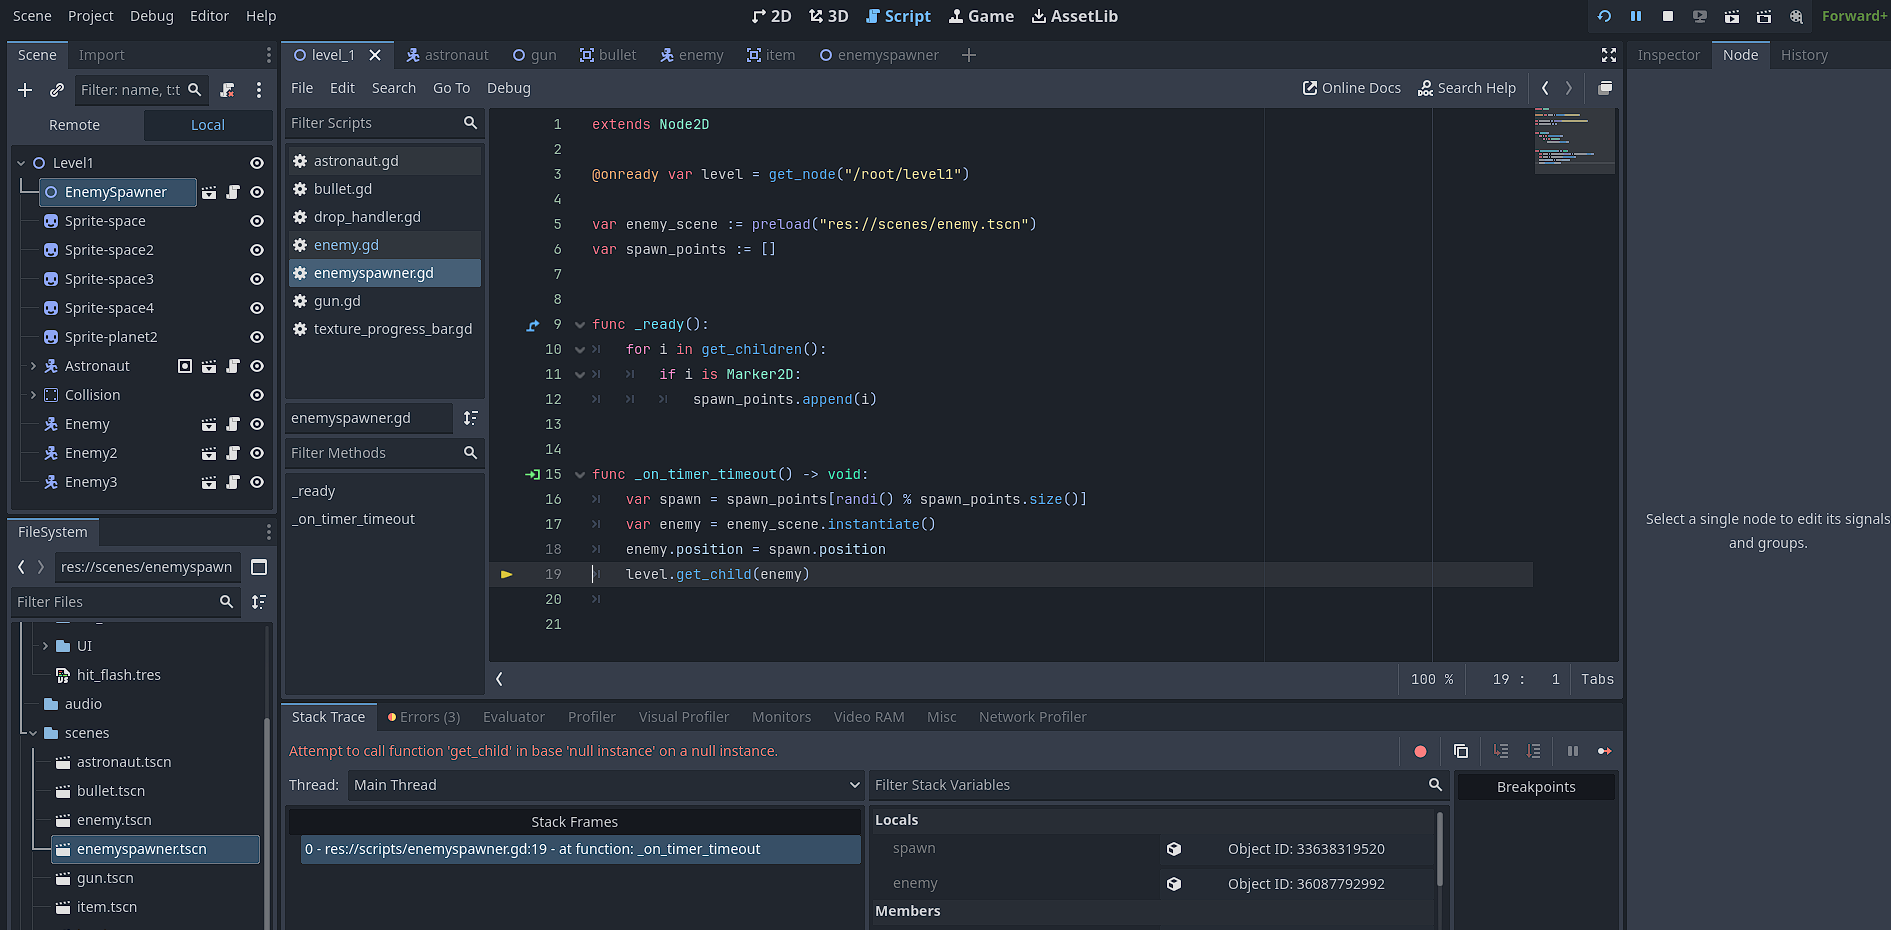Pause the running project
This screenshot has height=930, width=1891.
click(x=1636, y=16)
